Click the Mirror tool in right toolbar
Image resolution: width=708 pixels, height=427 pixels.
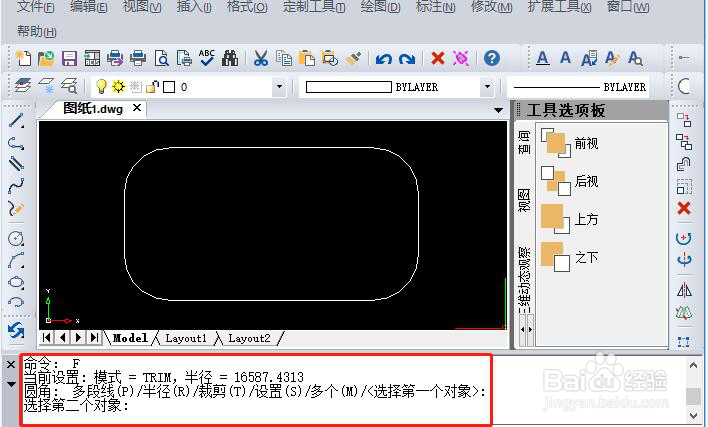pyautogui.click(x=684, y=290)
